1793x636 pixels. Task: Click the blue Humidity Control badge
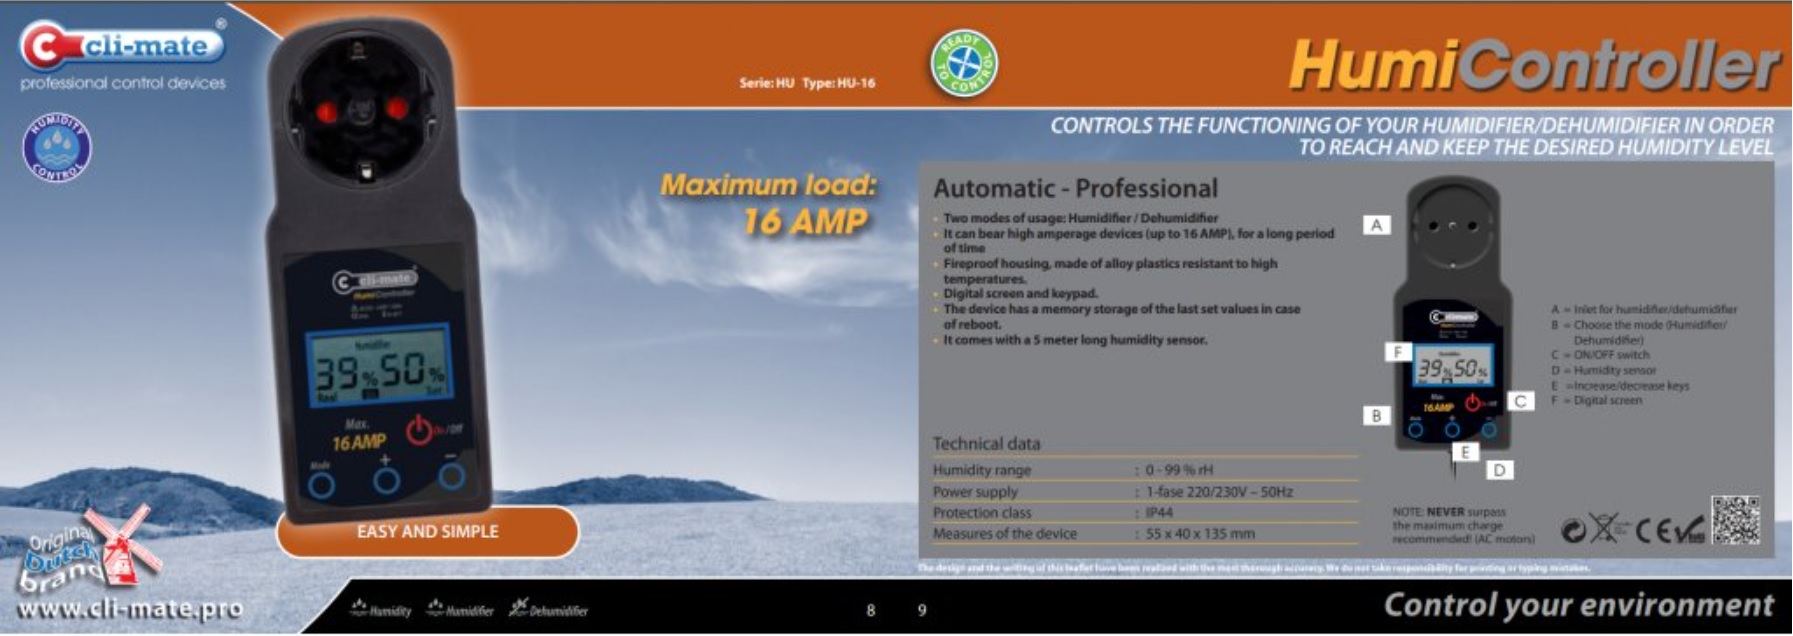coord(57,148)
